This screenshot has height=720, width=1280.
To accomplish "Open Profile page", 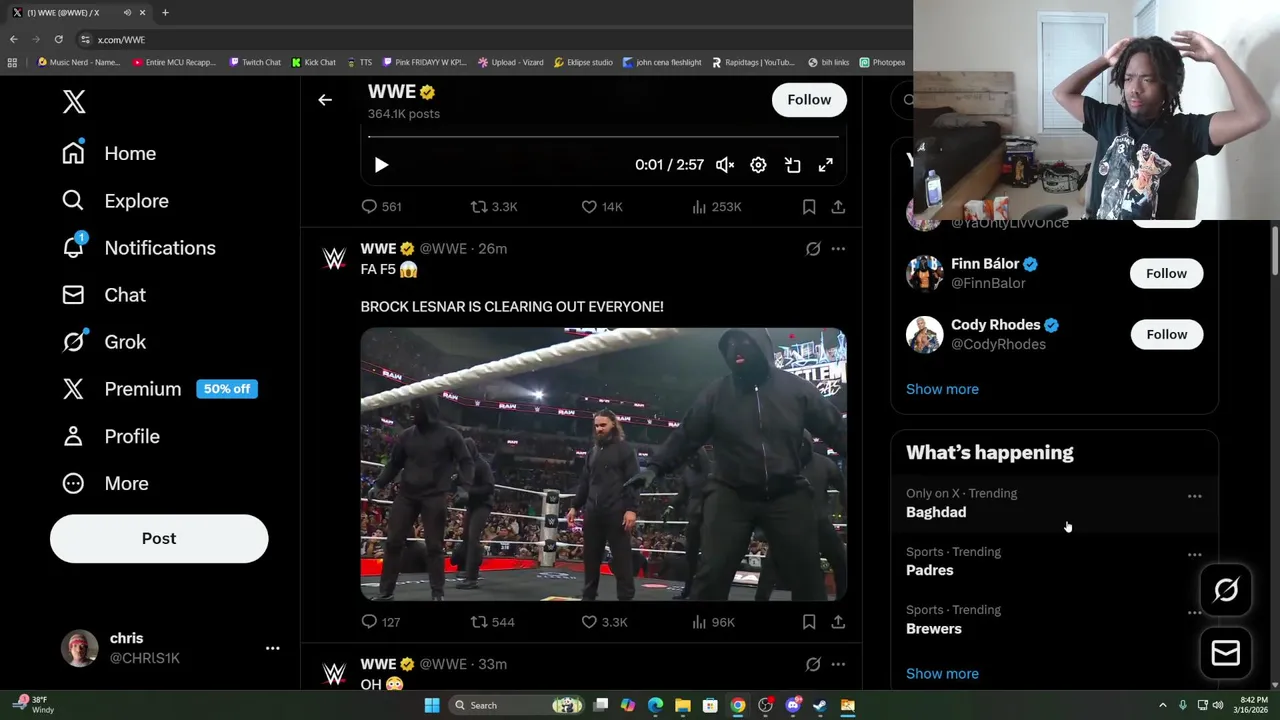I will [110, 436].
